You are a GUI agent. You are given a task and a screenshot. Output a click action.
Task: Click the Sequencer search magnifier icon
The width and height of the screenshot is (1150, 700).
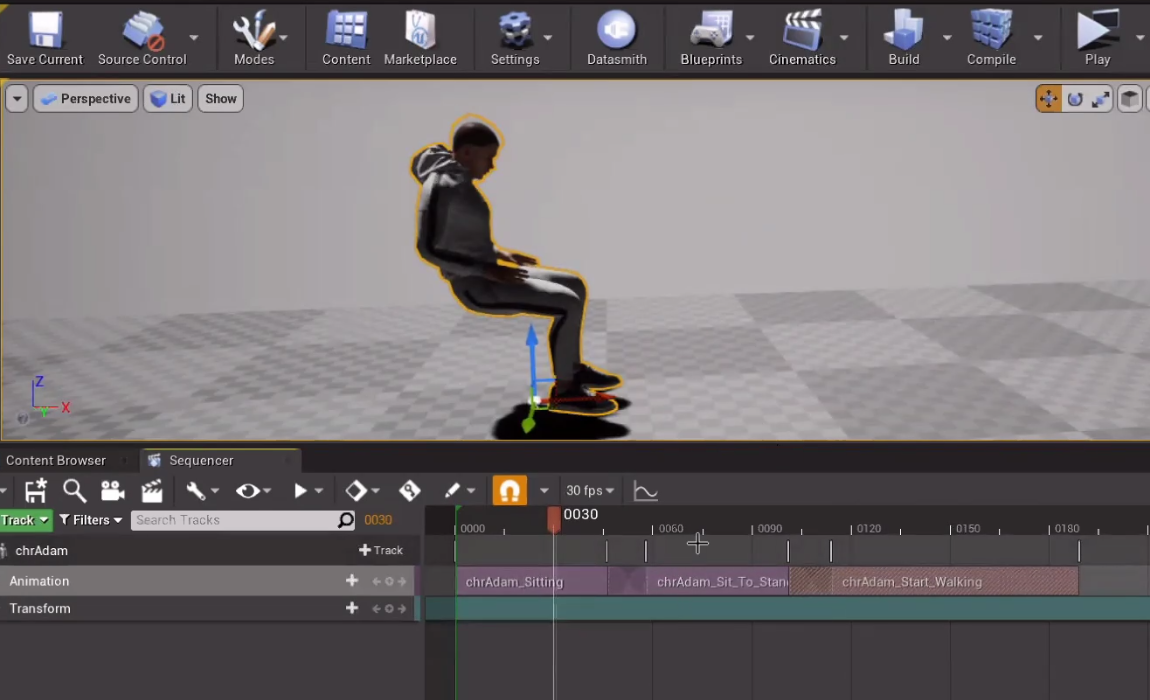click(x=74, y=490)
